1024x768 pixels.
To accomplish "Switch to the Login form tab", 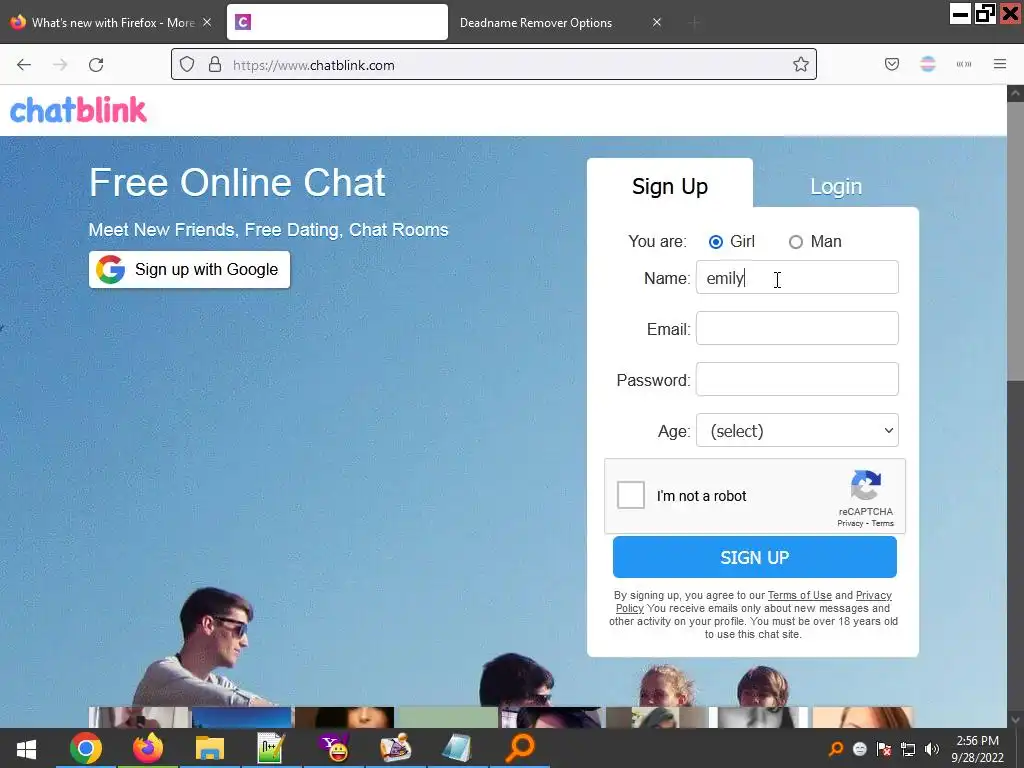I will click(x=836, y=186).
